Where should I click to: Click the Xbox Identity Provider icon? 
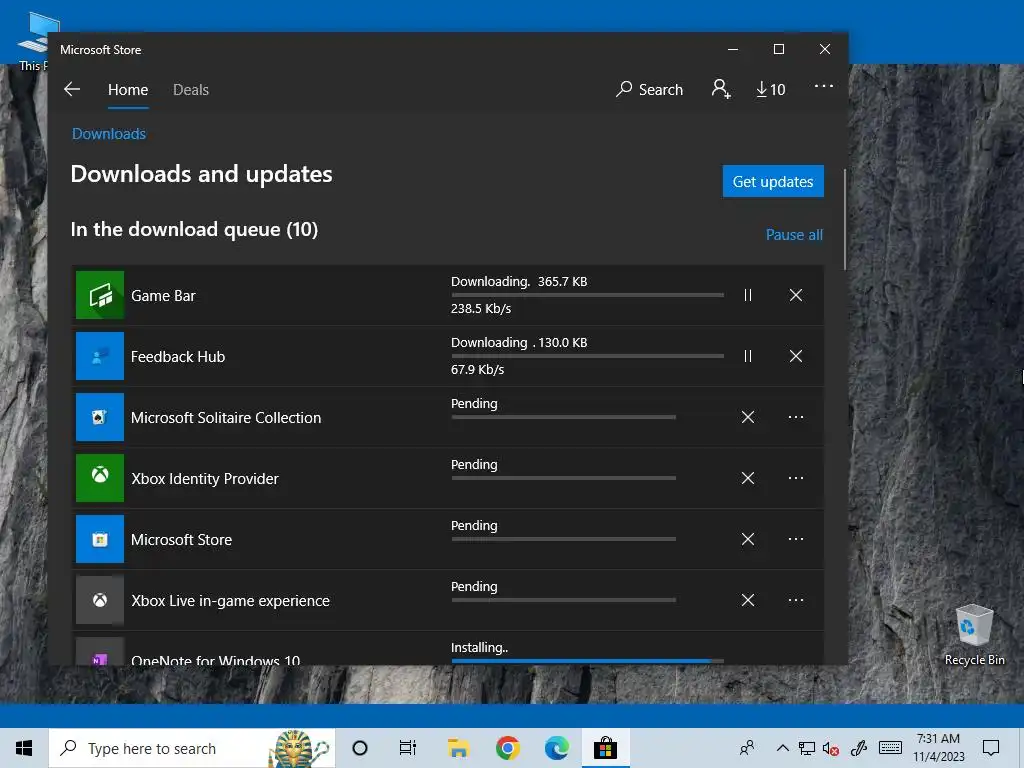click(x=100, y=478)
